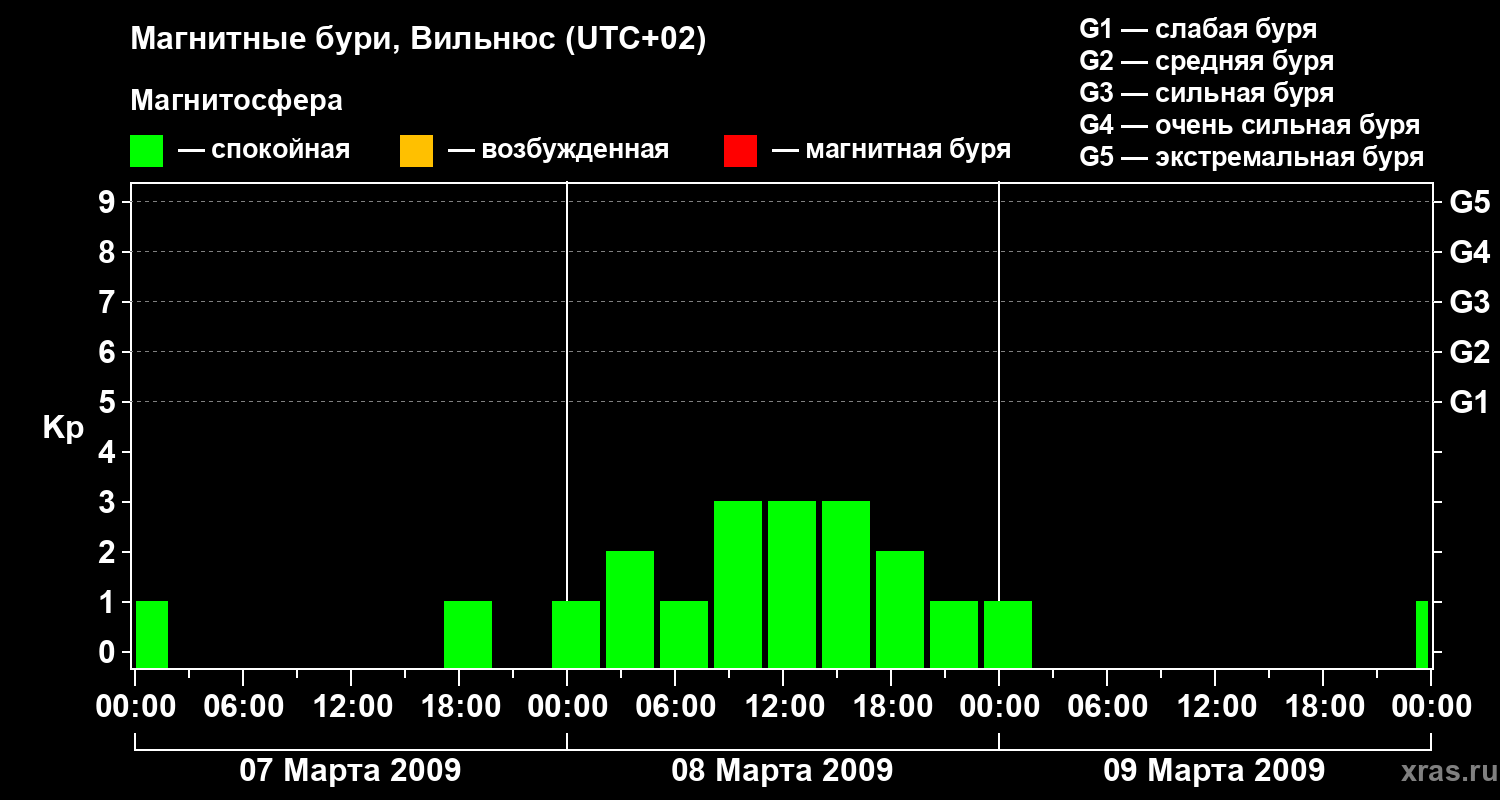Click the '12:00' time label of 08 Марта

click(783, 707)
